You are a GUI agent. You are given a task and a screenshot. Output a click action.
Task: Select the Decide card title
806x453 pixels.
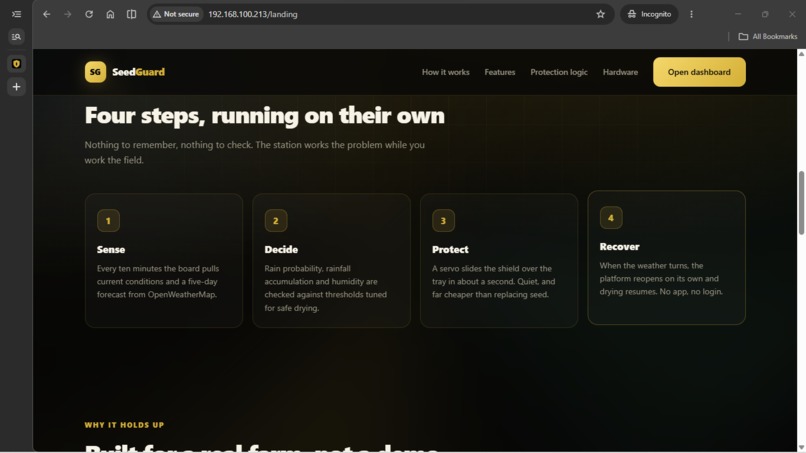[281, 249]
